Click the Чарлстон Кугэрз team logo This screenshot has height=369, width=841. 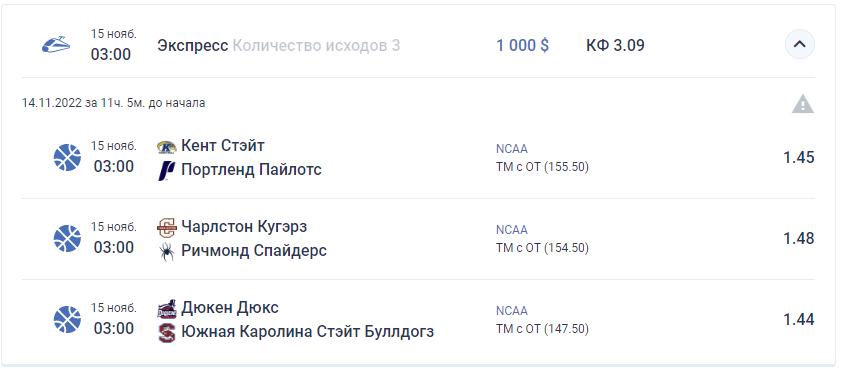pos(167,228)
